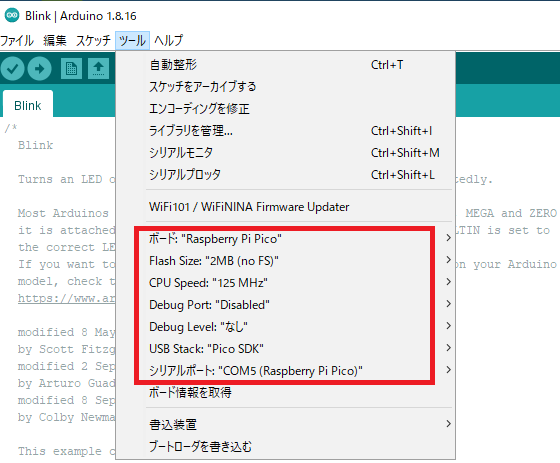Open the ファイル menu

point(17,40)
